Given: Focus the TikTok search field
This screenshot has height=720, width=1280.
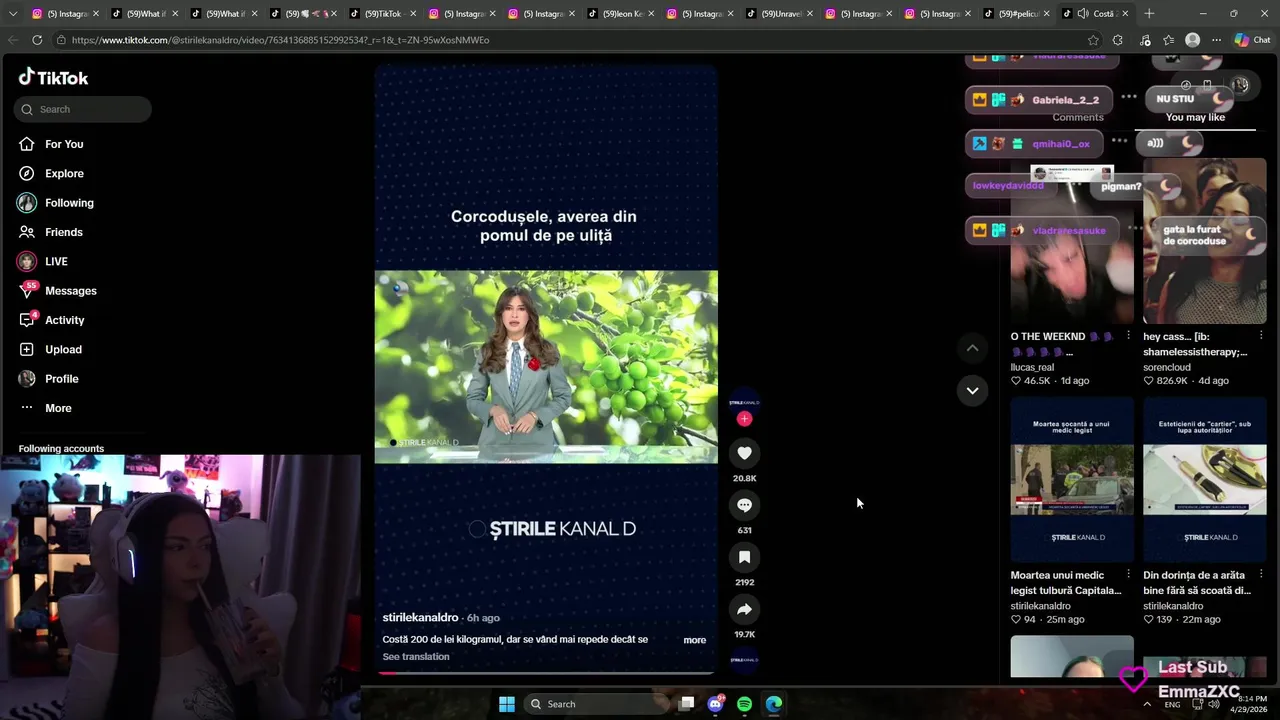Looking at the screenshot, I should point(84,109).
